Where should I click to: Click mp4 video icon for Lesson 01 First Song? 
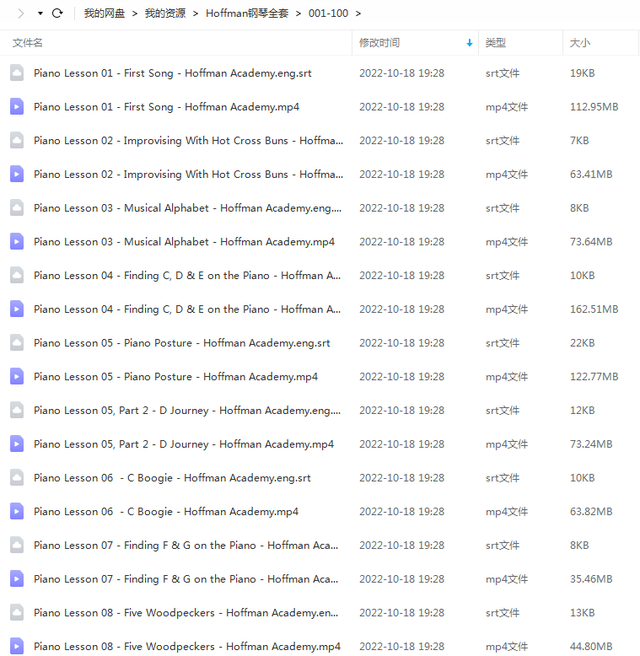pyautogui.click(x=17, y=107)
